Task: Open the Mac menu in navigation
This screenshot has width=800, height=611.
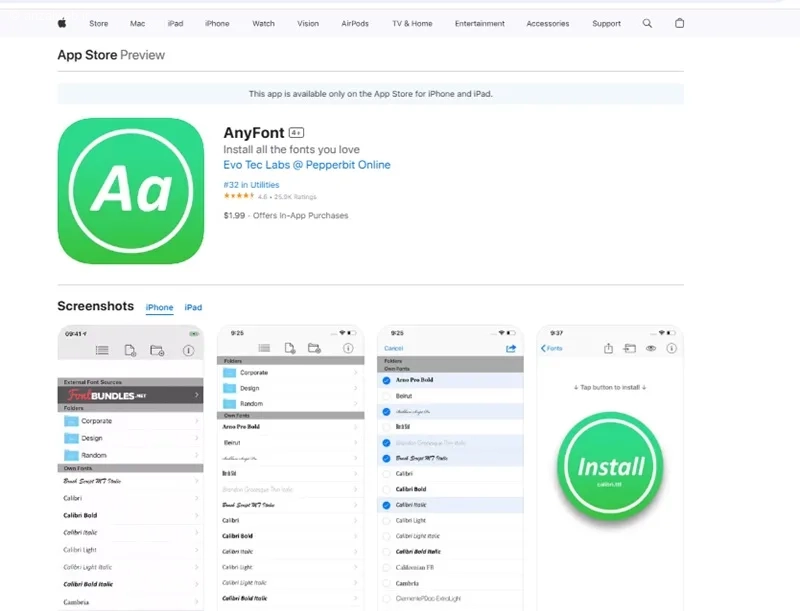Action: [x=136, y=23]
